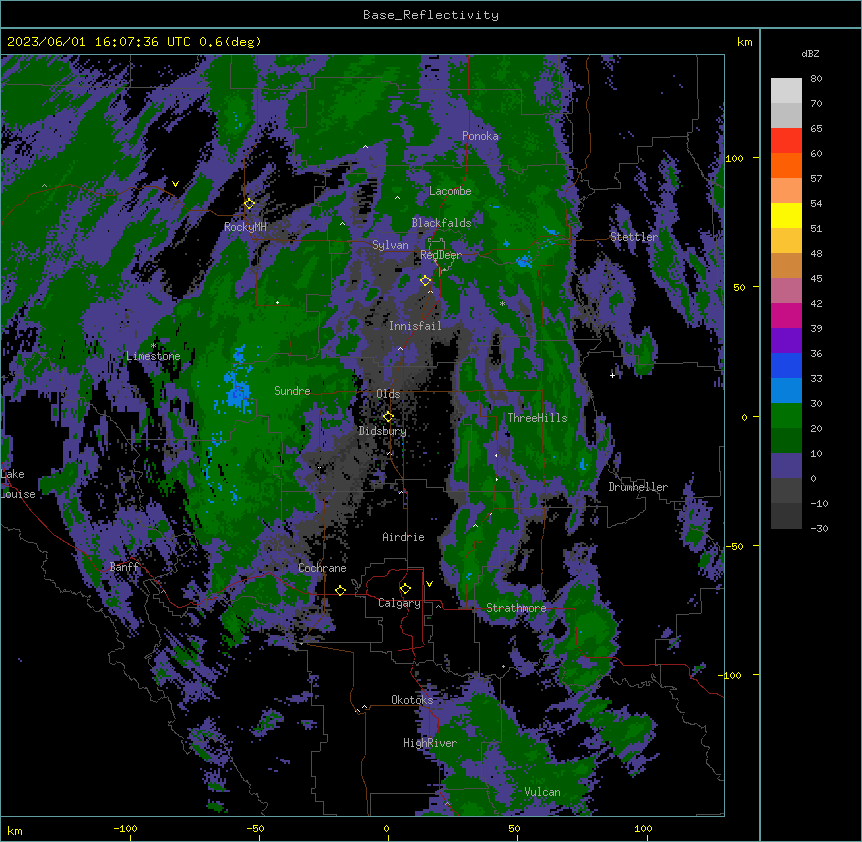Click the yellow diamond marker above RockyMH
This screenshot has width=862, height=842.
point(249,204)
